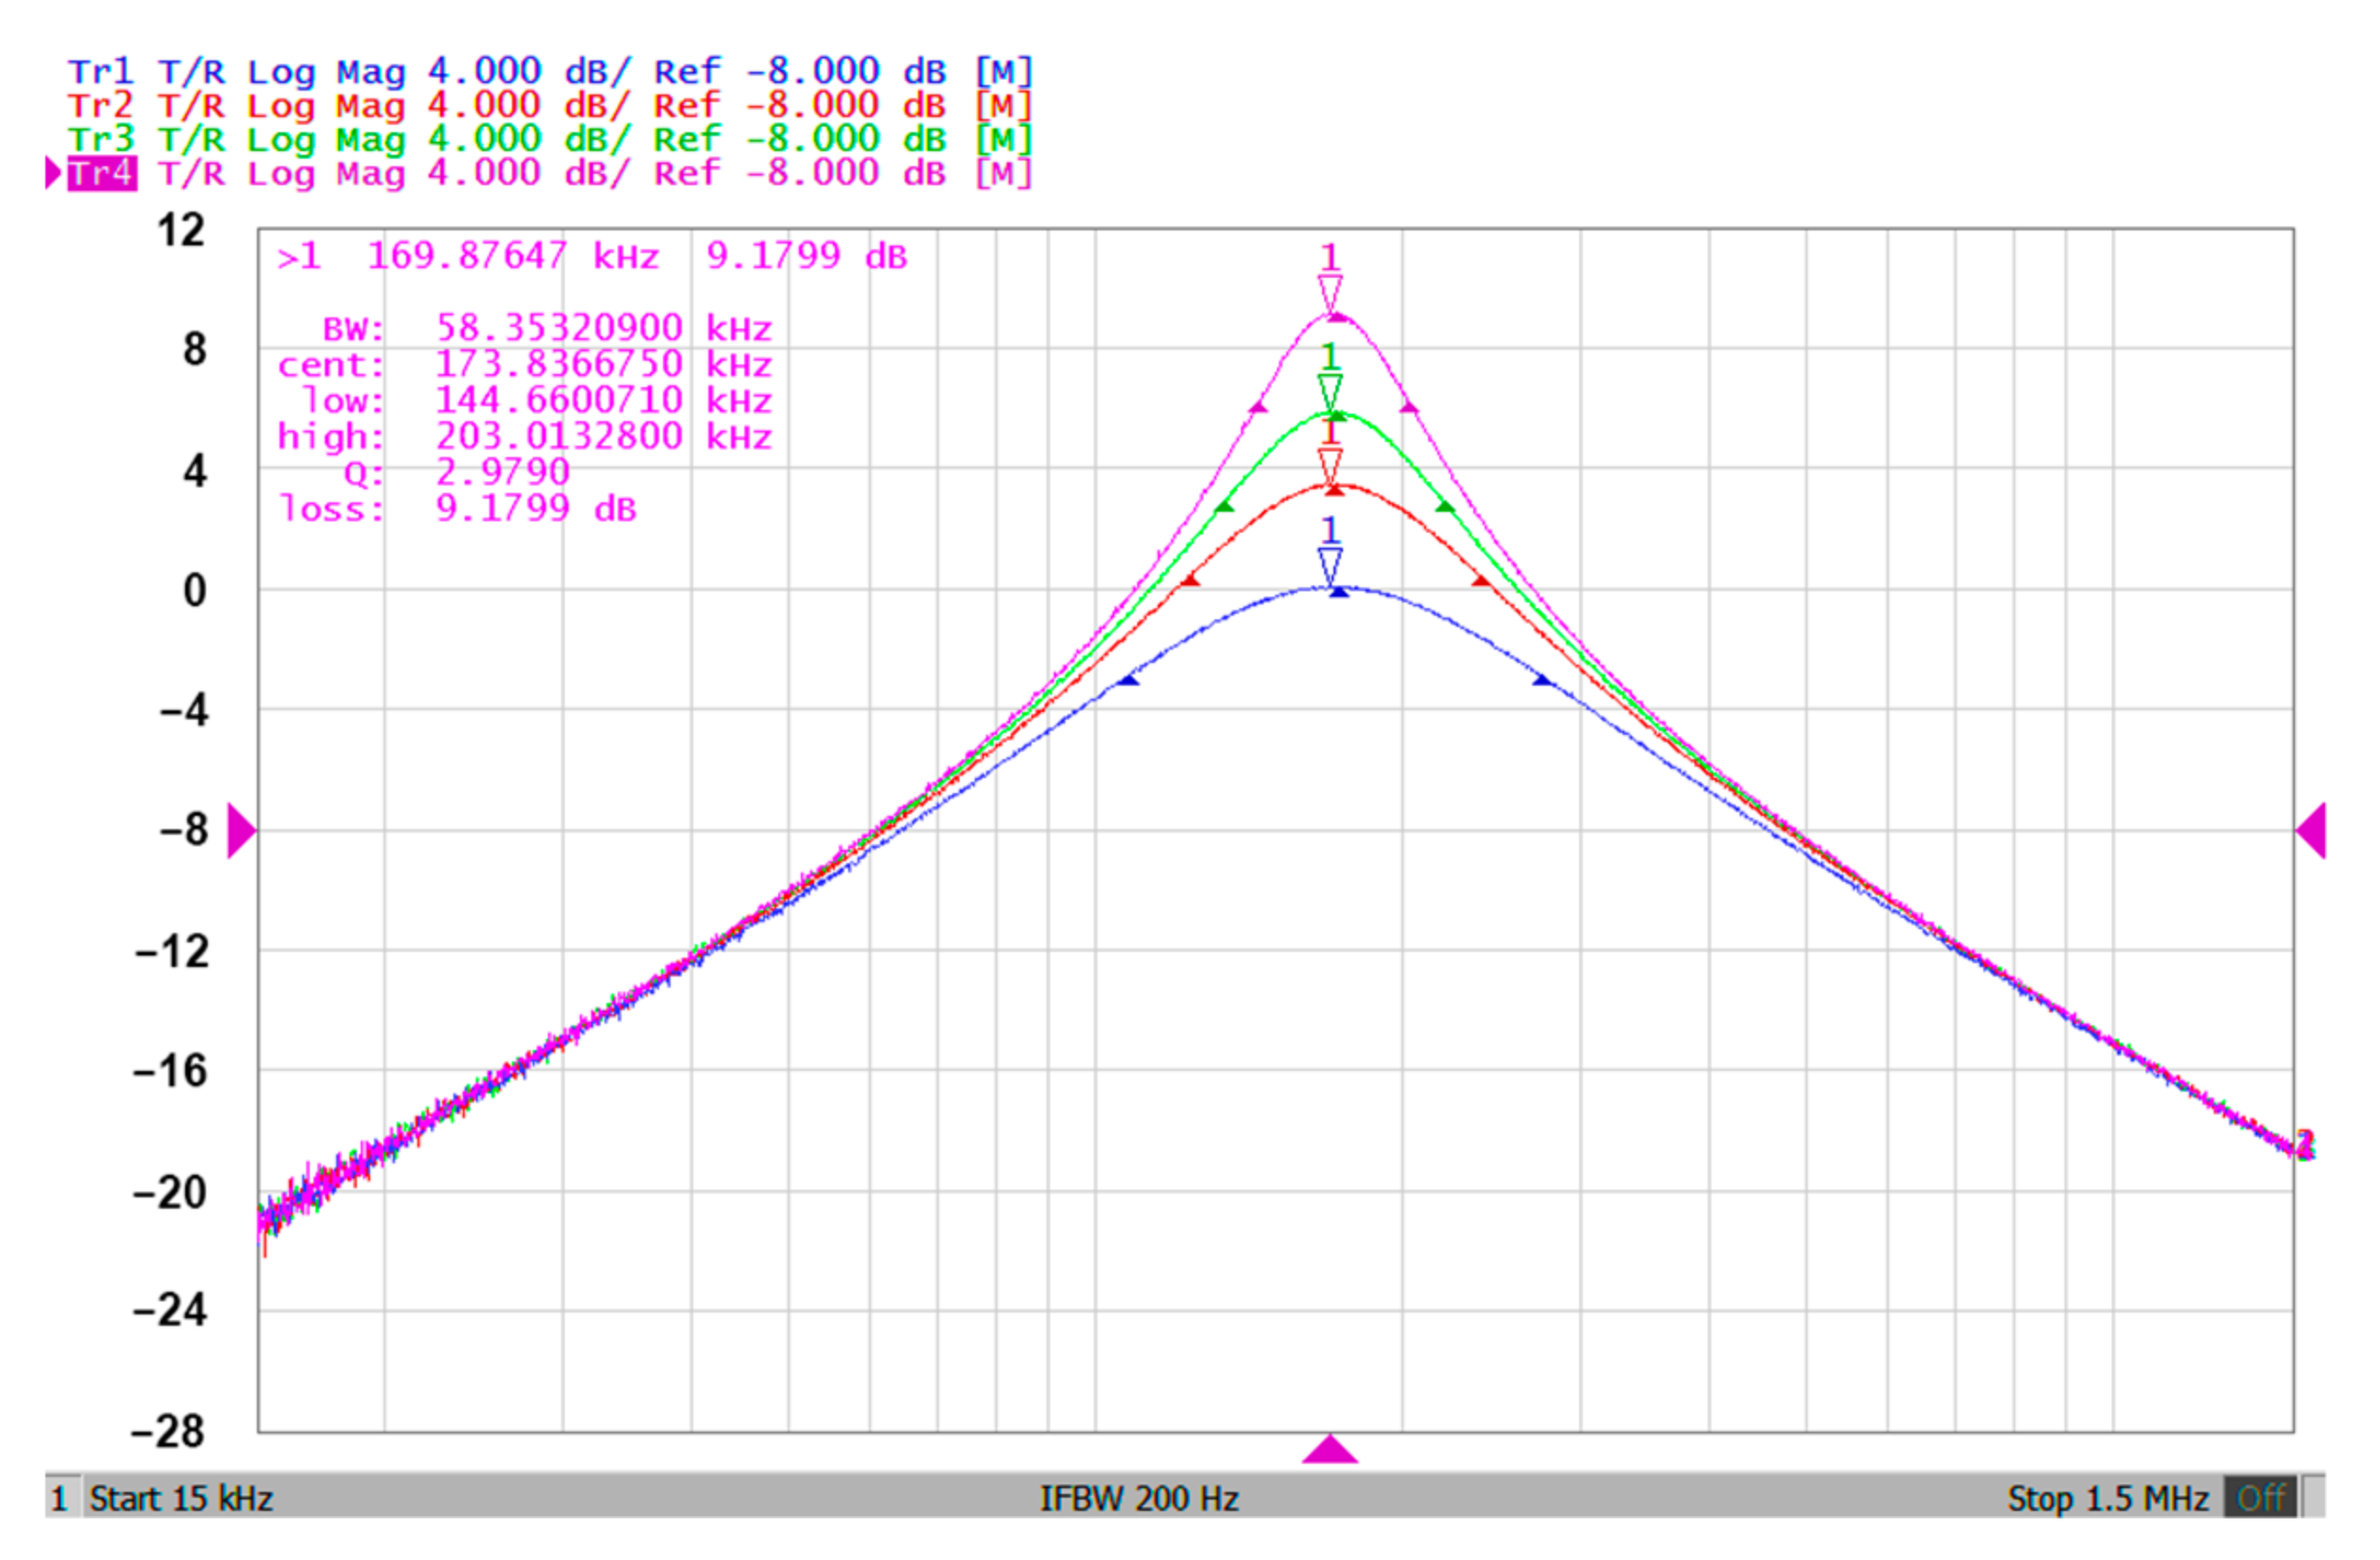Open Tr4 scale value 4.000 dB/
This screenshot has height=1560, width=2380.
(528, 174)
